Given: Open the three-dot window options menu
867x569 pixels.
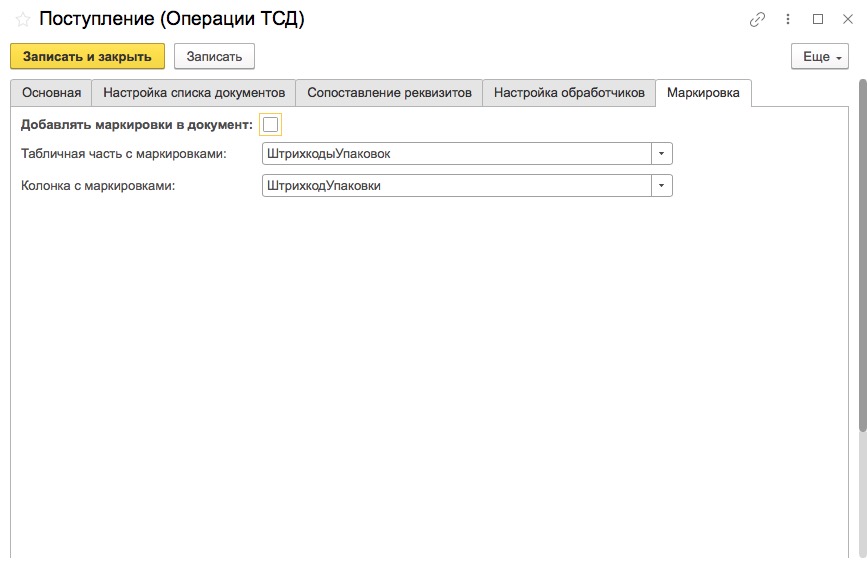Looking at the screenshot, I should (788, 19).
